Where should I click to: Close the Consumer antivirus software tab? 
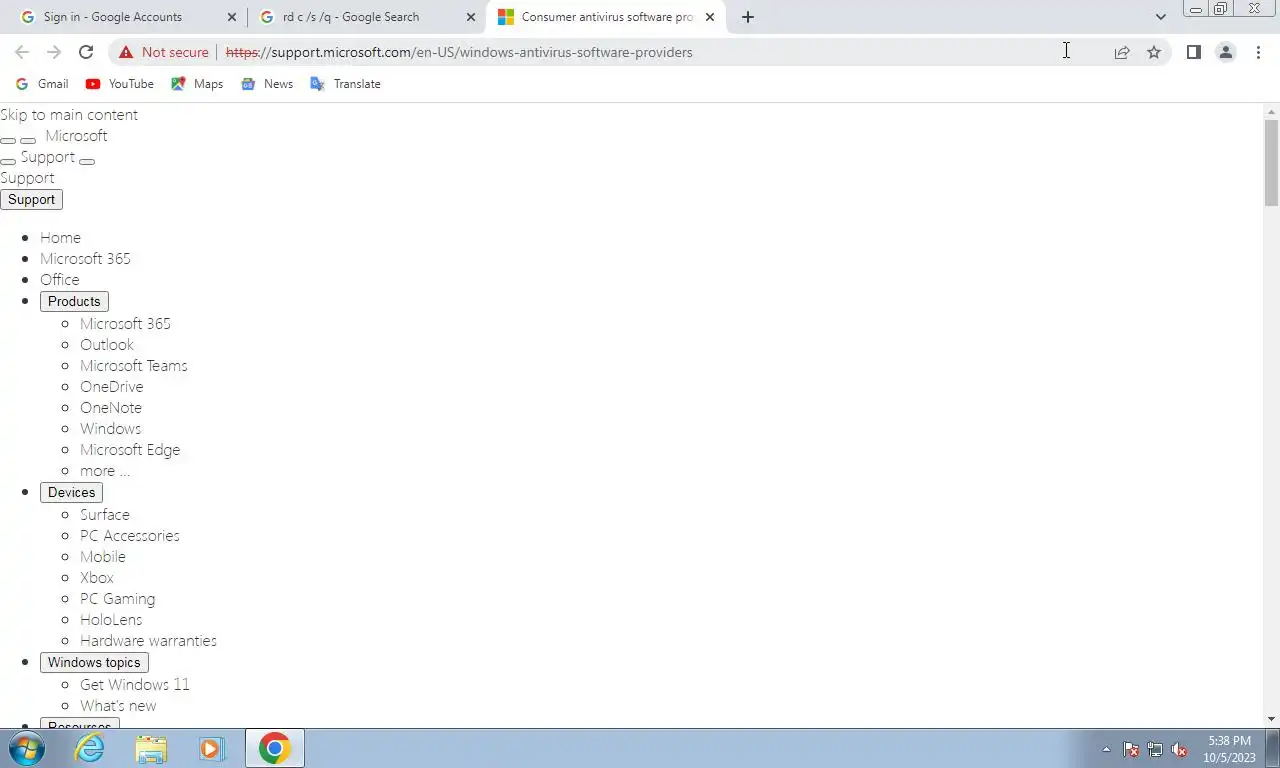[709, 17]
